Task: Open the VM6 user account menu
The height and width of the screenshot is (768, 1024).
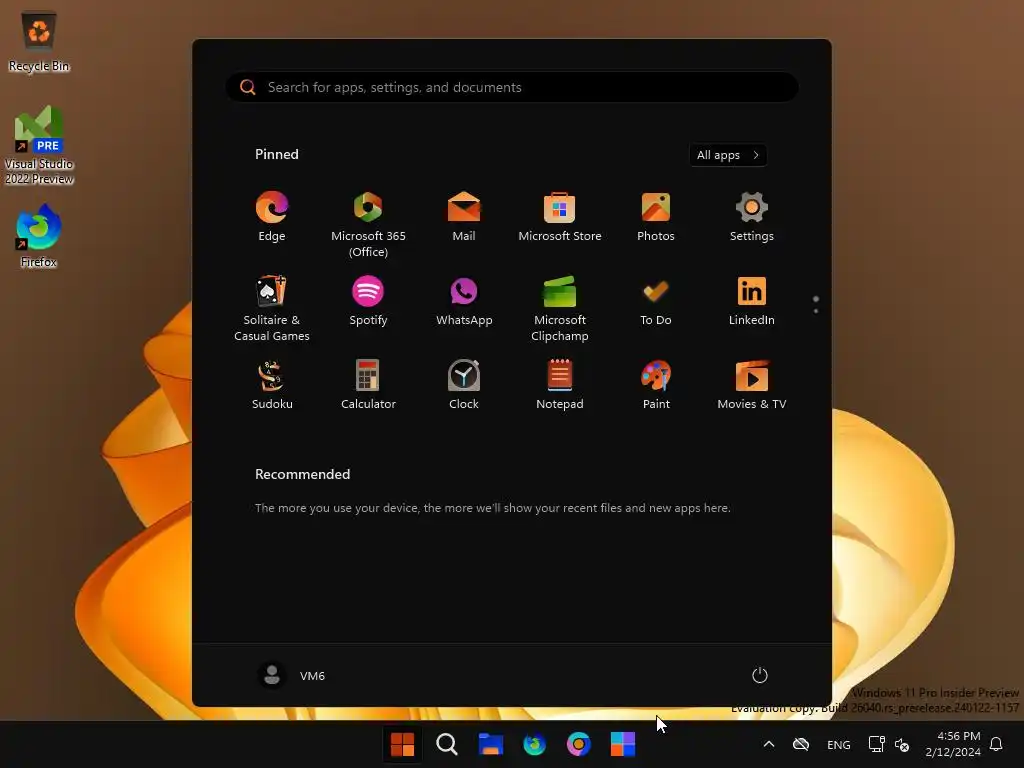Action: 291,675
